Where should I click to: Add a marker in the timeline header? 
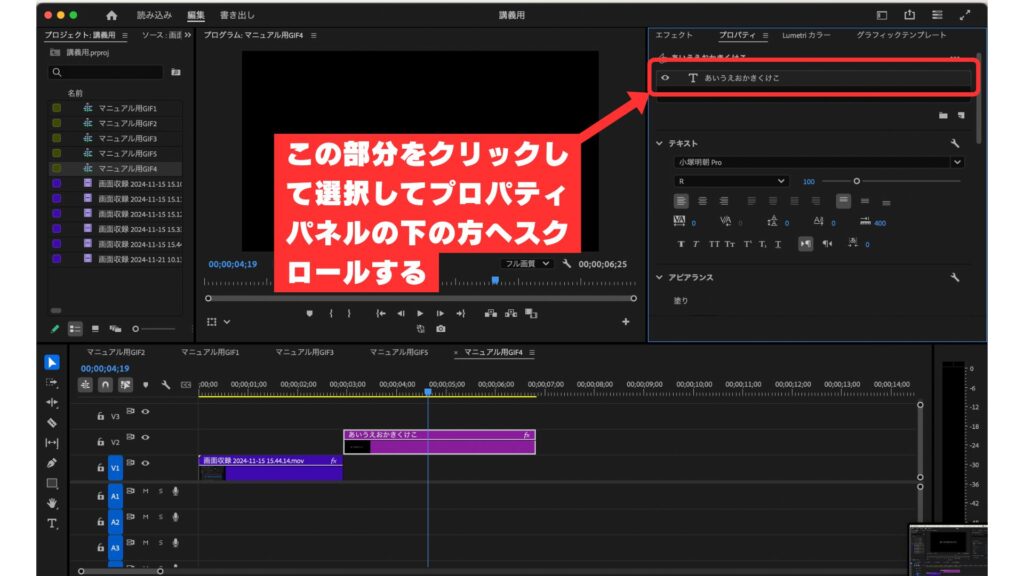coord(146,385)
